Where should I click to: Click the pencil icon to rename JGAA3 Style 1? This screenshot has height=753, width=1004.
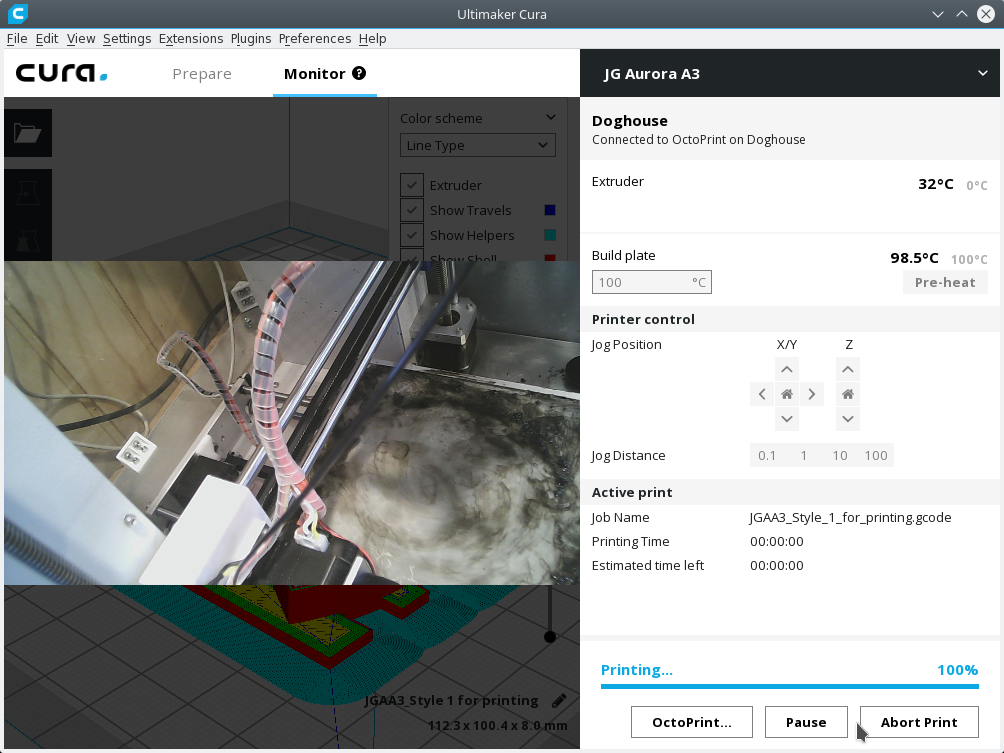tap(558, 700)
